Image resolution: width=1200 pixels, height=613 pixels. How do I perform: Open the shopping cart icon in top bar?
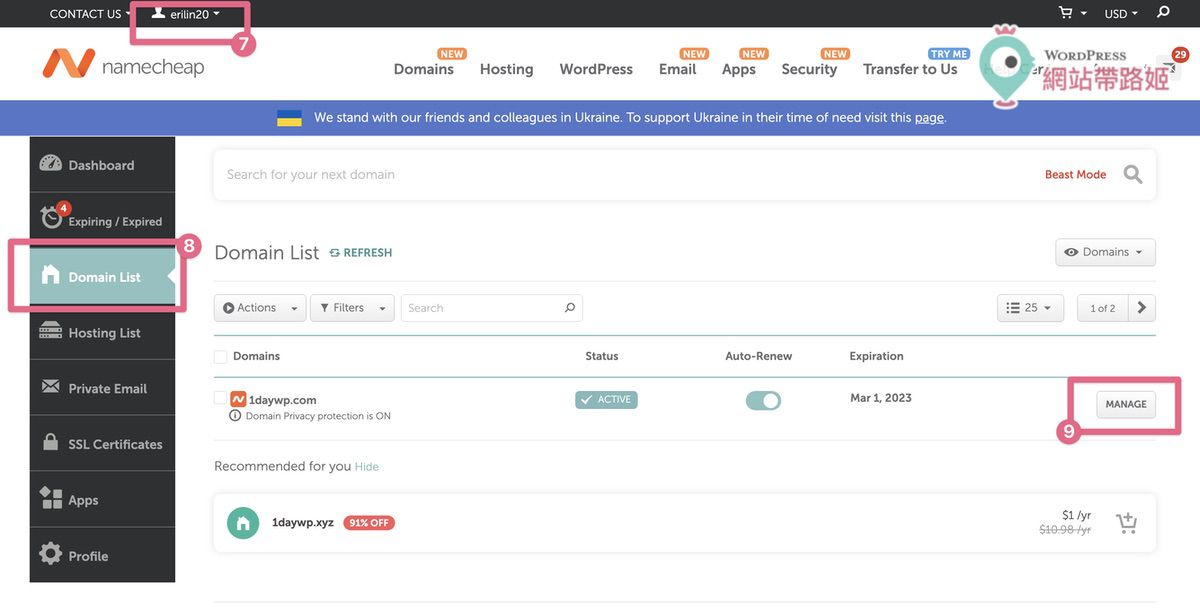1067,13
